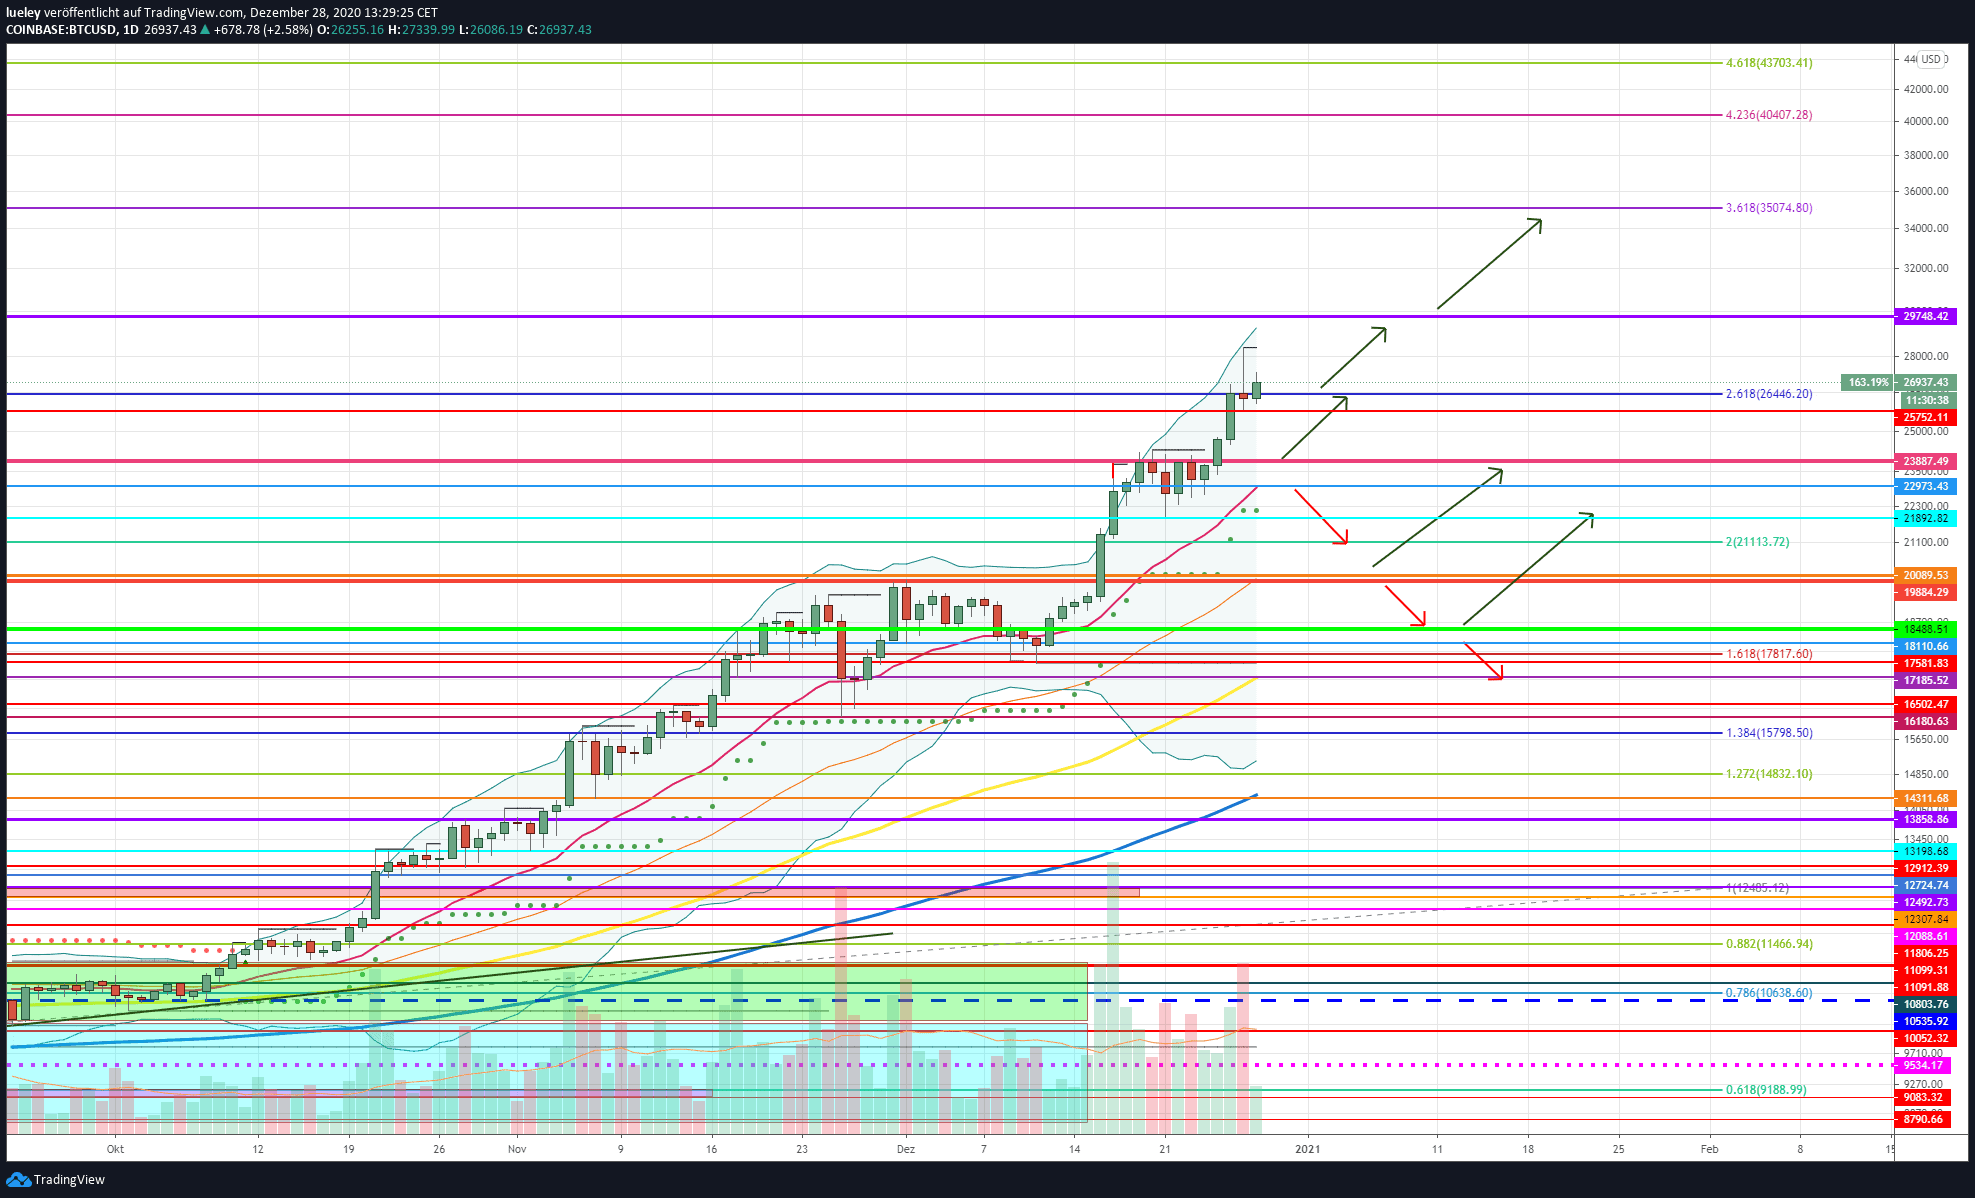Screen dimensions: 1975x1198
Task: Click the 1.618(17817.60) Fibonacci label
Action: point(1768,654)
